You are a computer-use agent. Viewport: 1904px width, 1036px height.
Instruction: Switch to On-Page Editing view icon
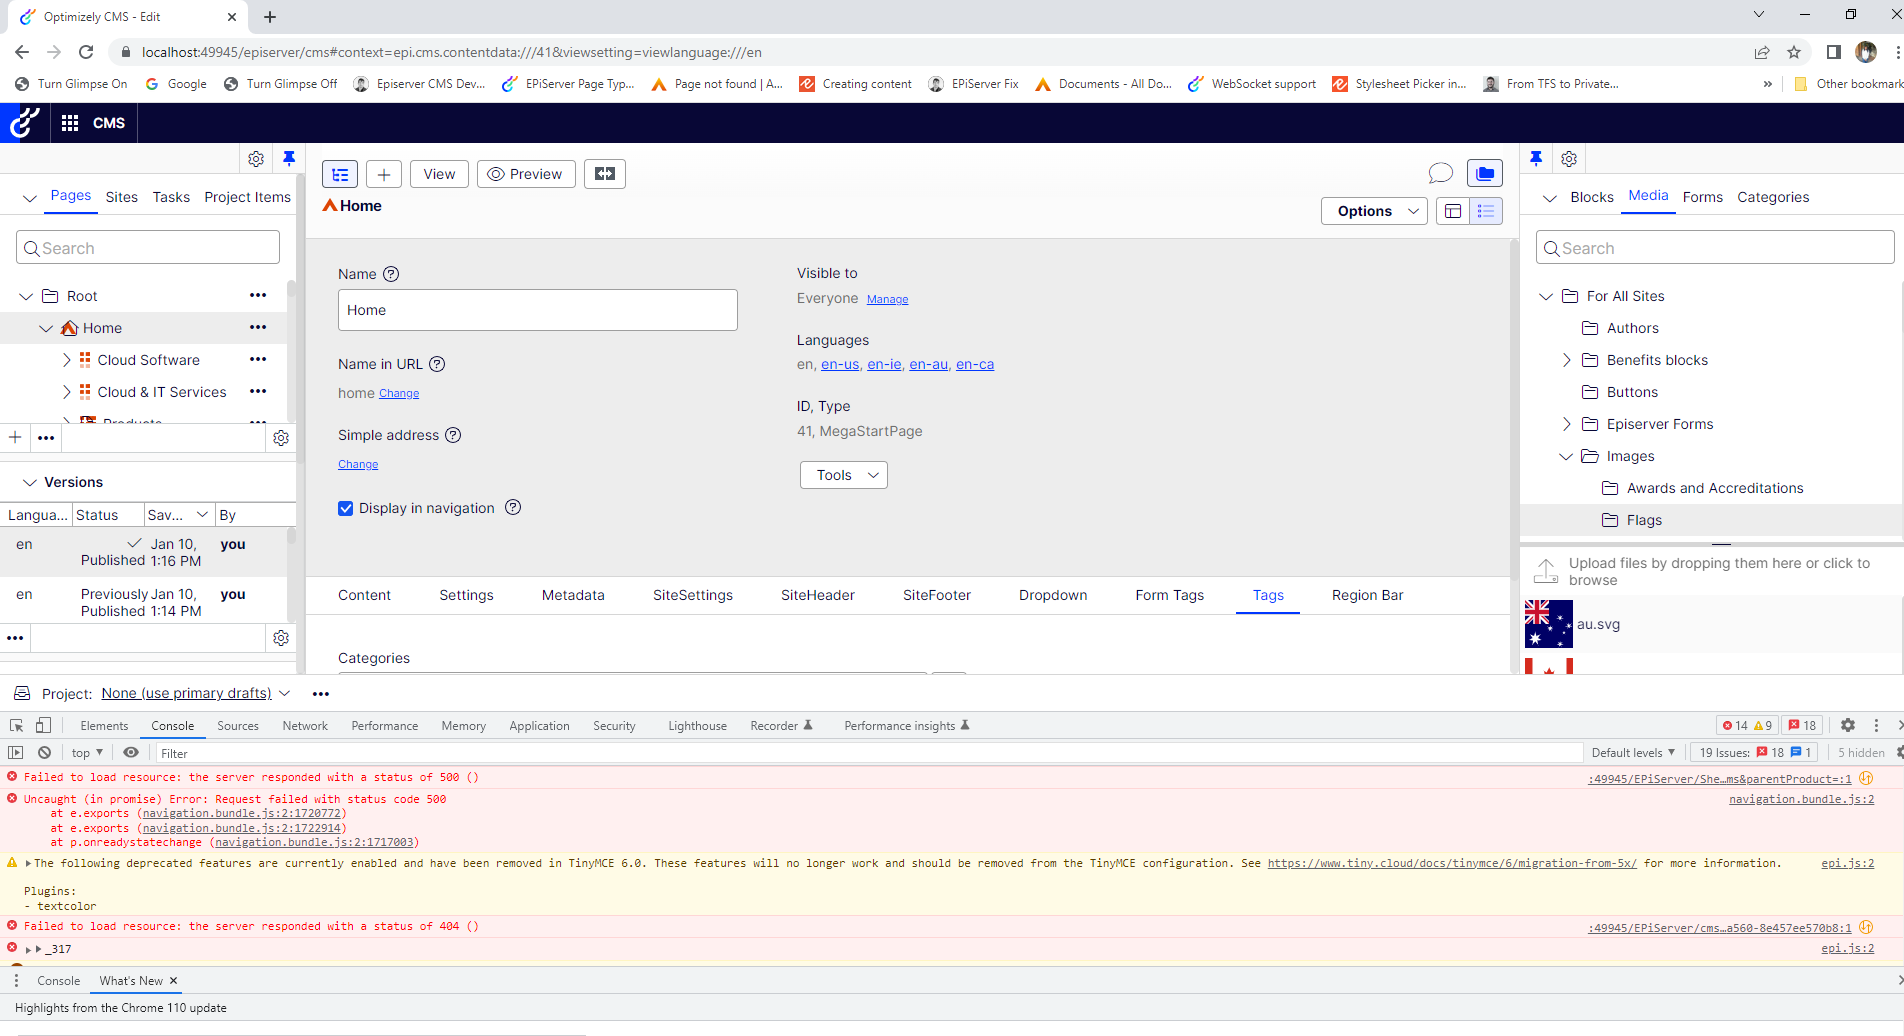(x=1453, y=211)
